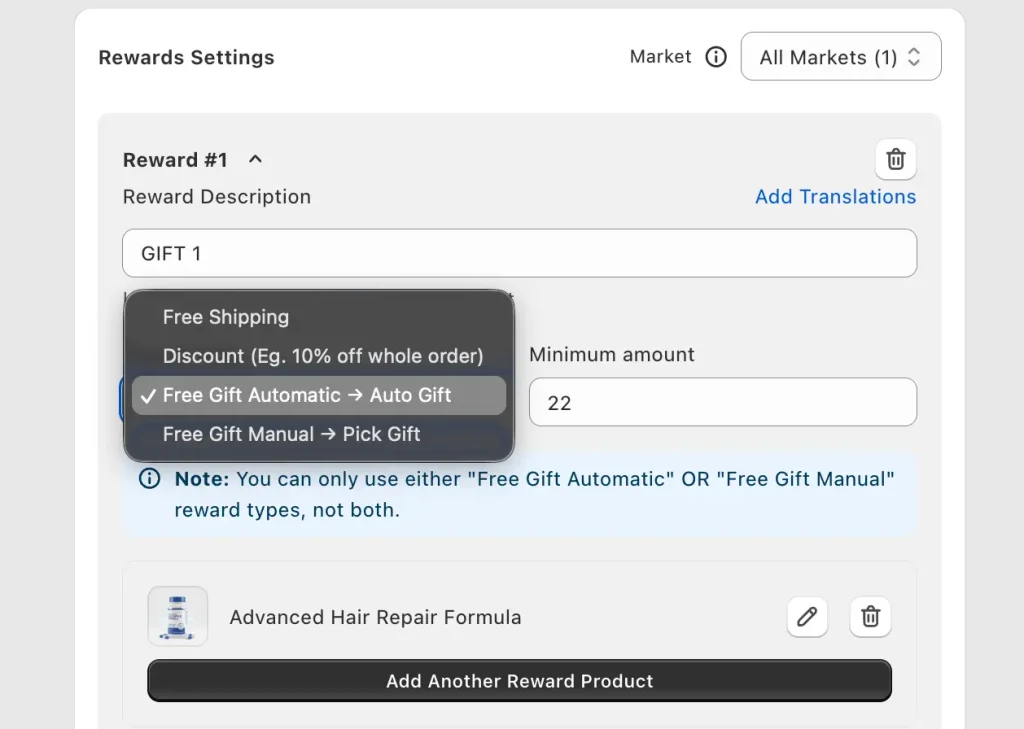
Task: Open the Add Translations link
Action: coord(835,196)
